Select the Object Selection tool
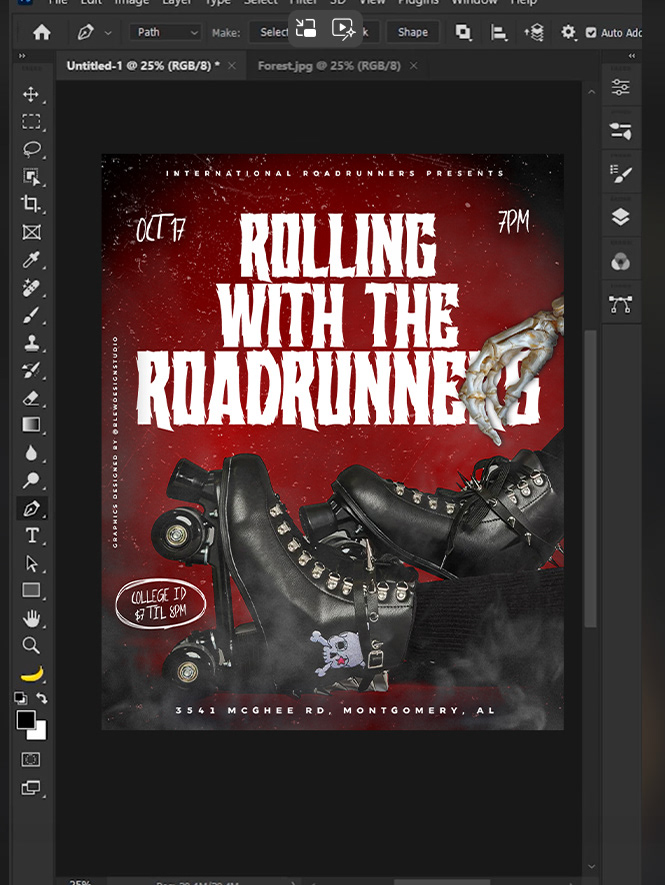Image resolution: width=665 pixels, height=885 pixels. [31, 177]
